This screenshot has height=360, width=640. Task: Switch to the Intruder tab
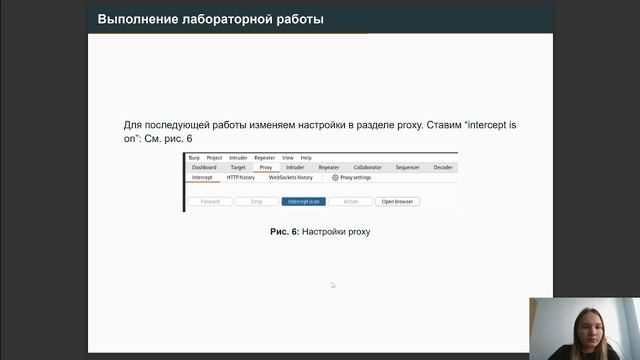click(x=295, y=167)
